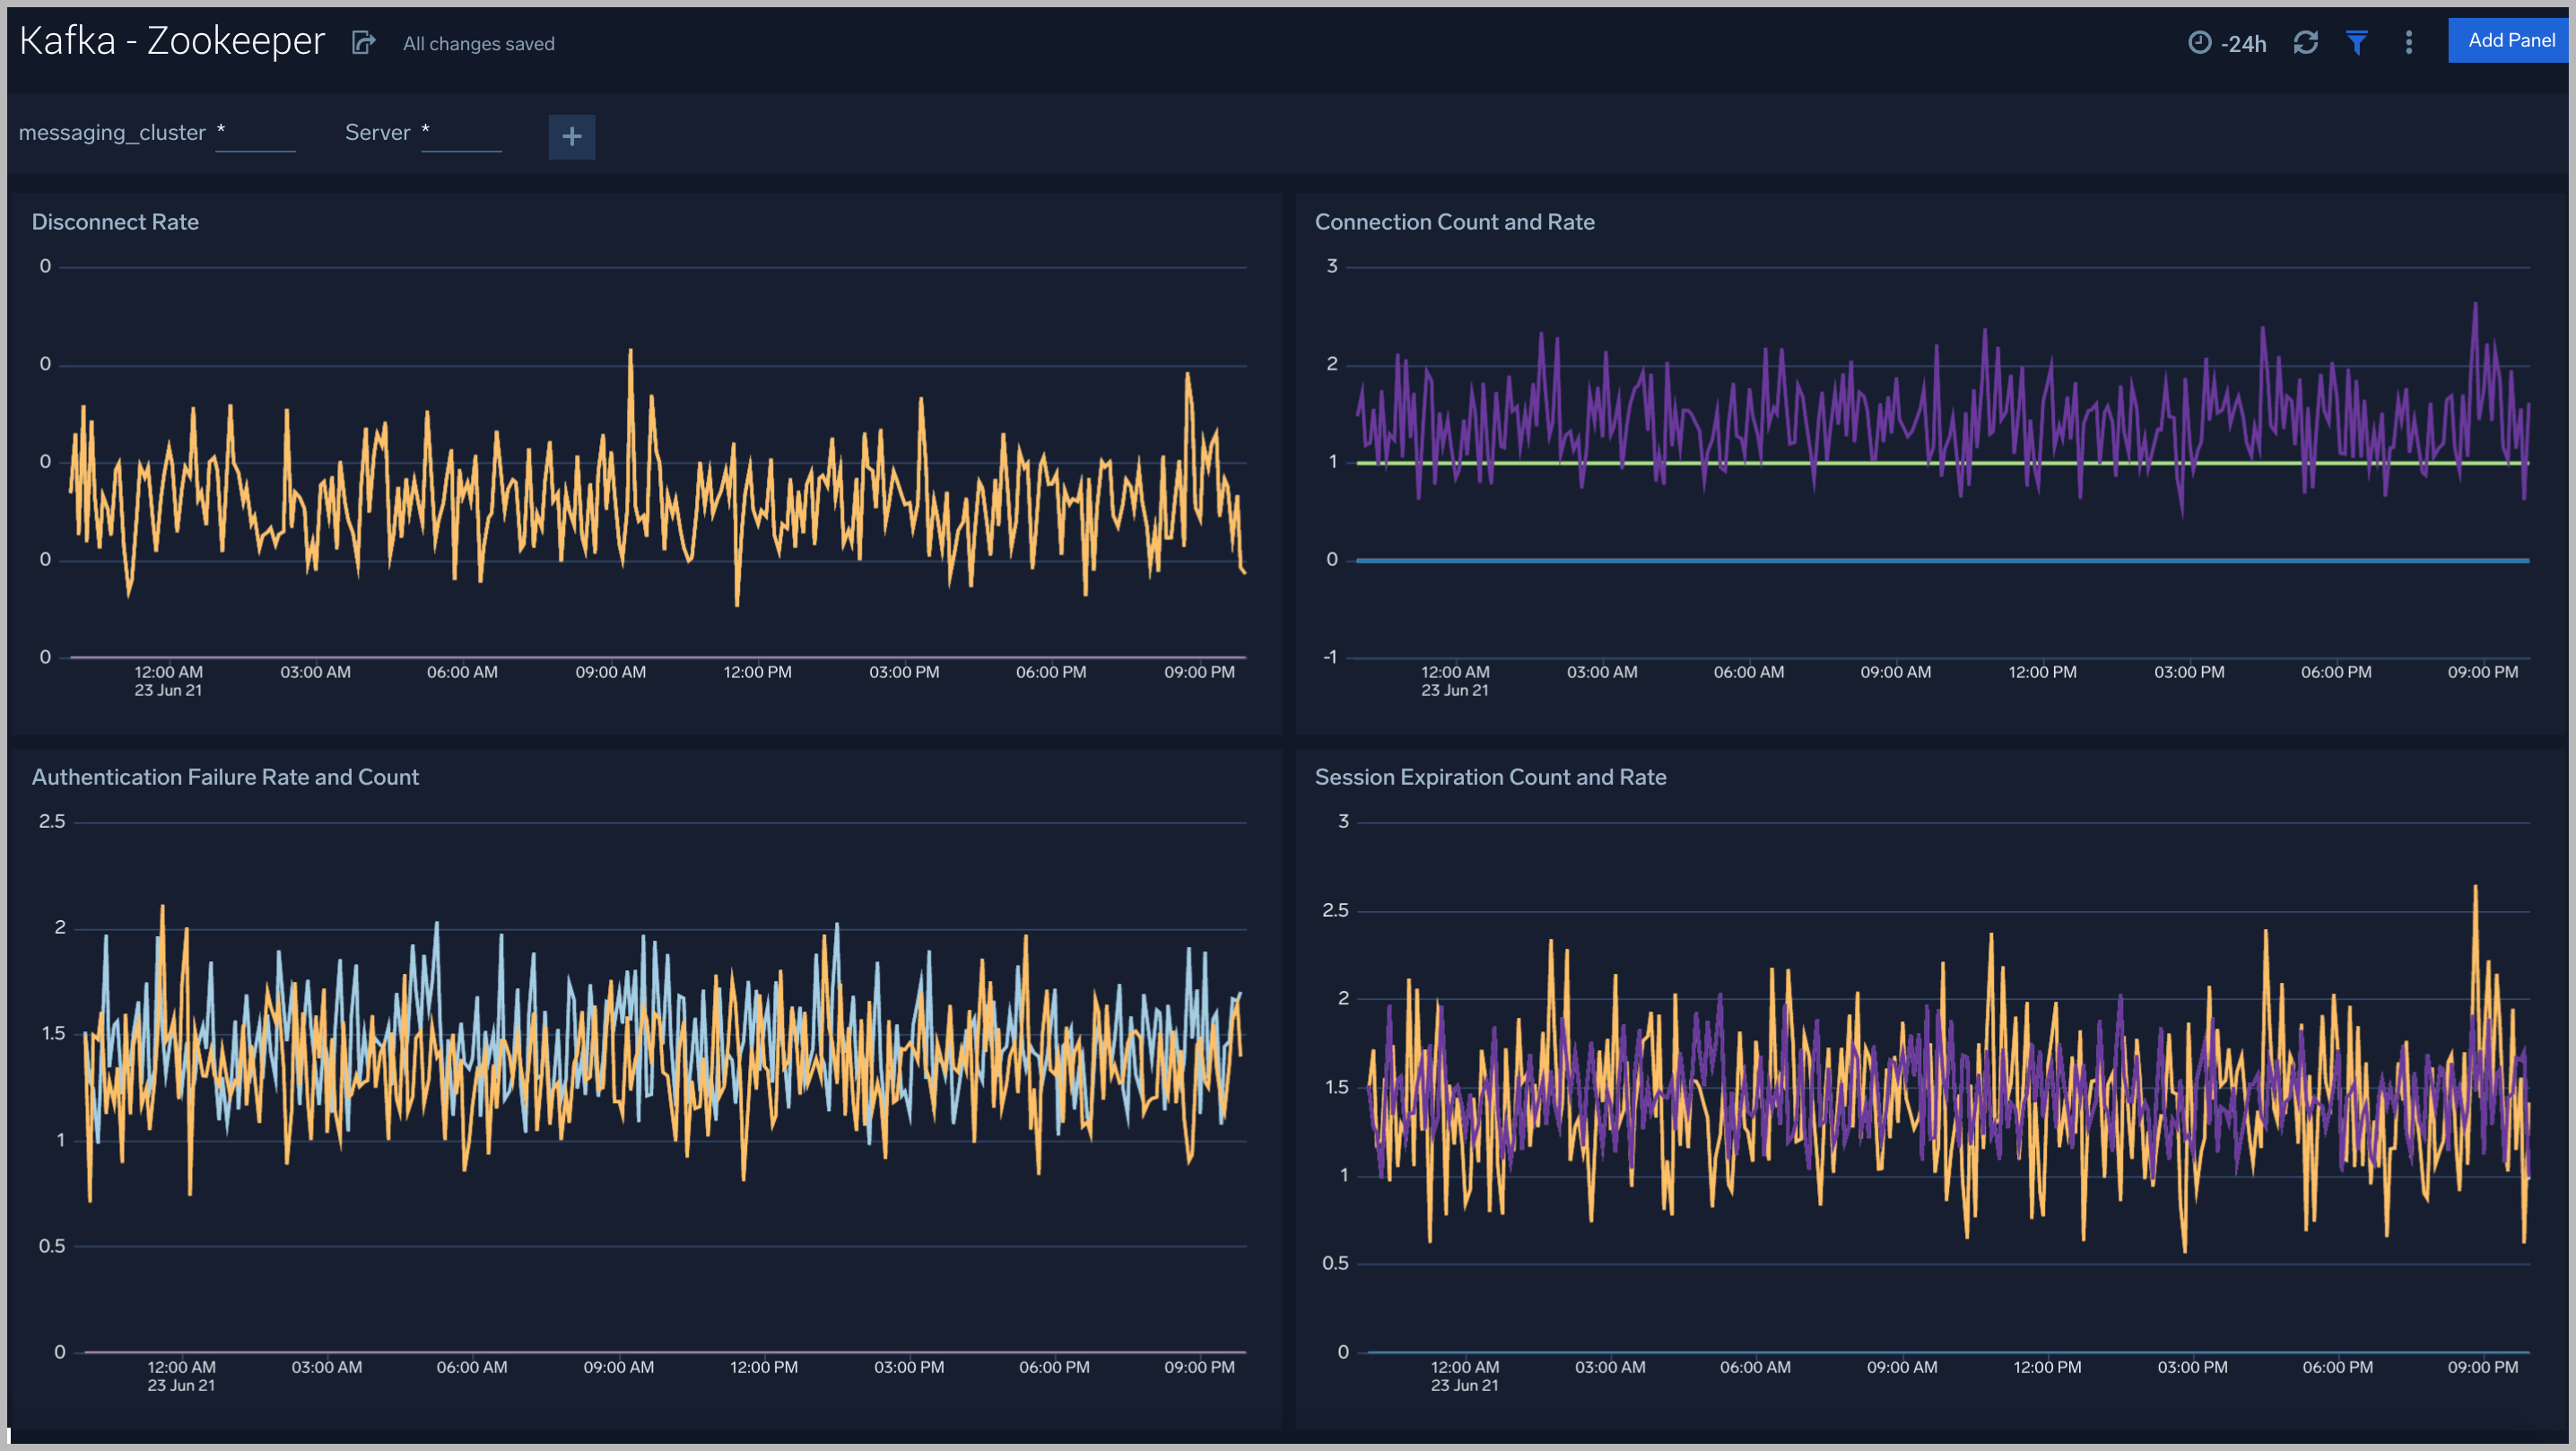Click the save/export icon next to title
The height and width of the screenshot is (1451, 2576).
pyautogui.click(x=362, y=42)
